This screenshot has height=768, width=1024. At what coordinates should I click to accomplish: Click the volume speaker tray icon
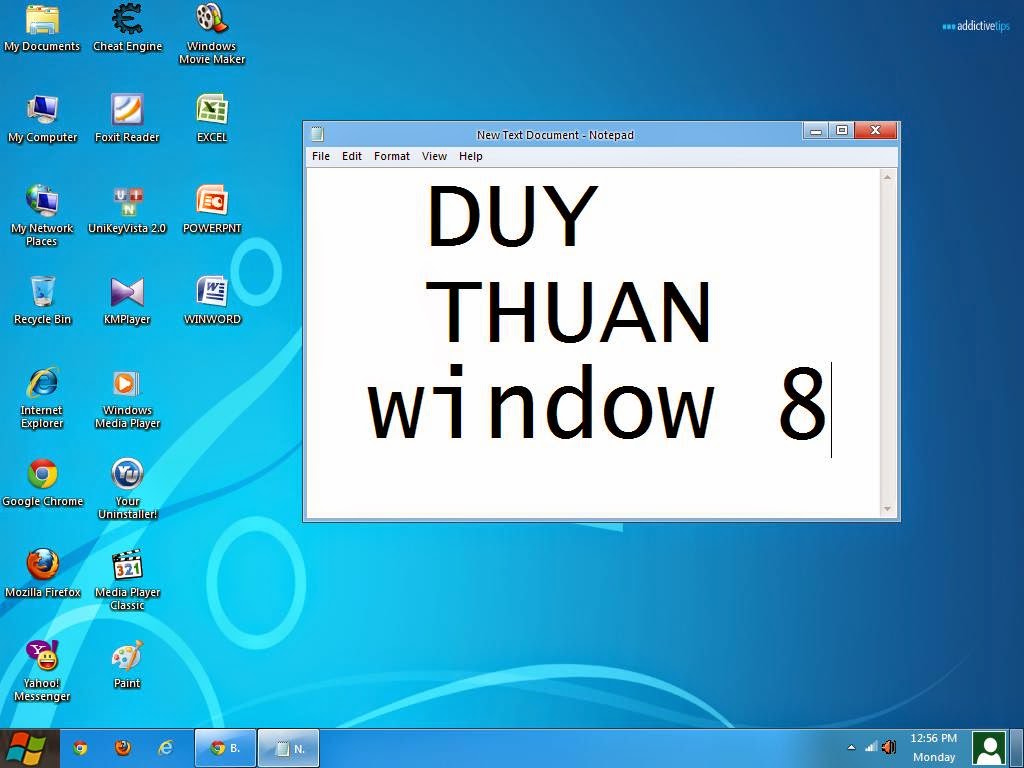tap(889, 747)
